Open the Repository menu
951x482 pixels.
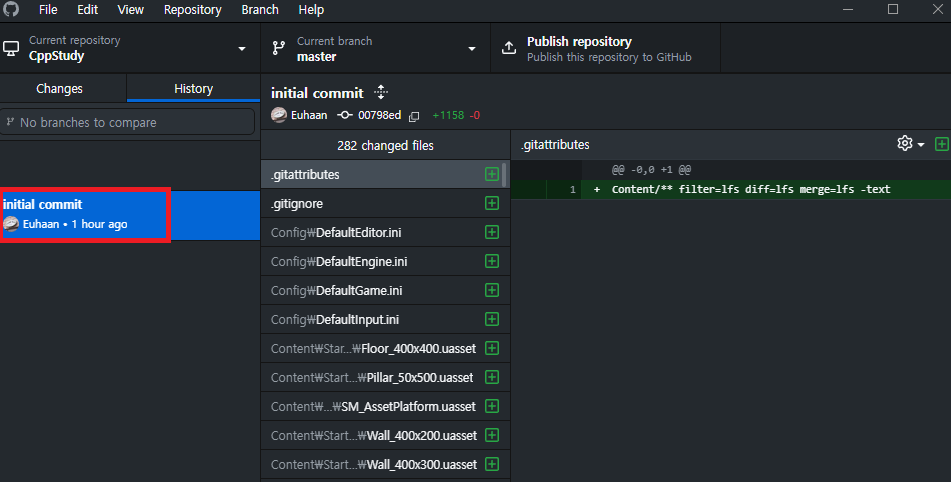coord(192,10)
